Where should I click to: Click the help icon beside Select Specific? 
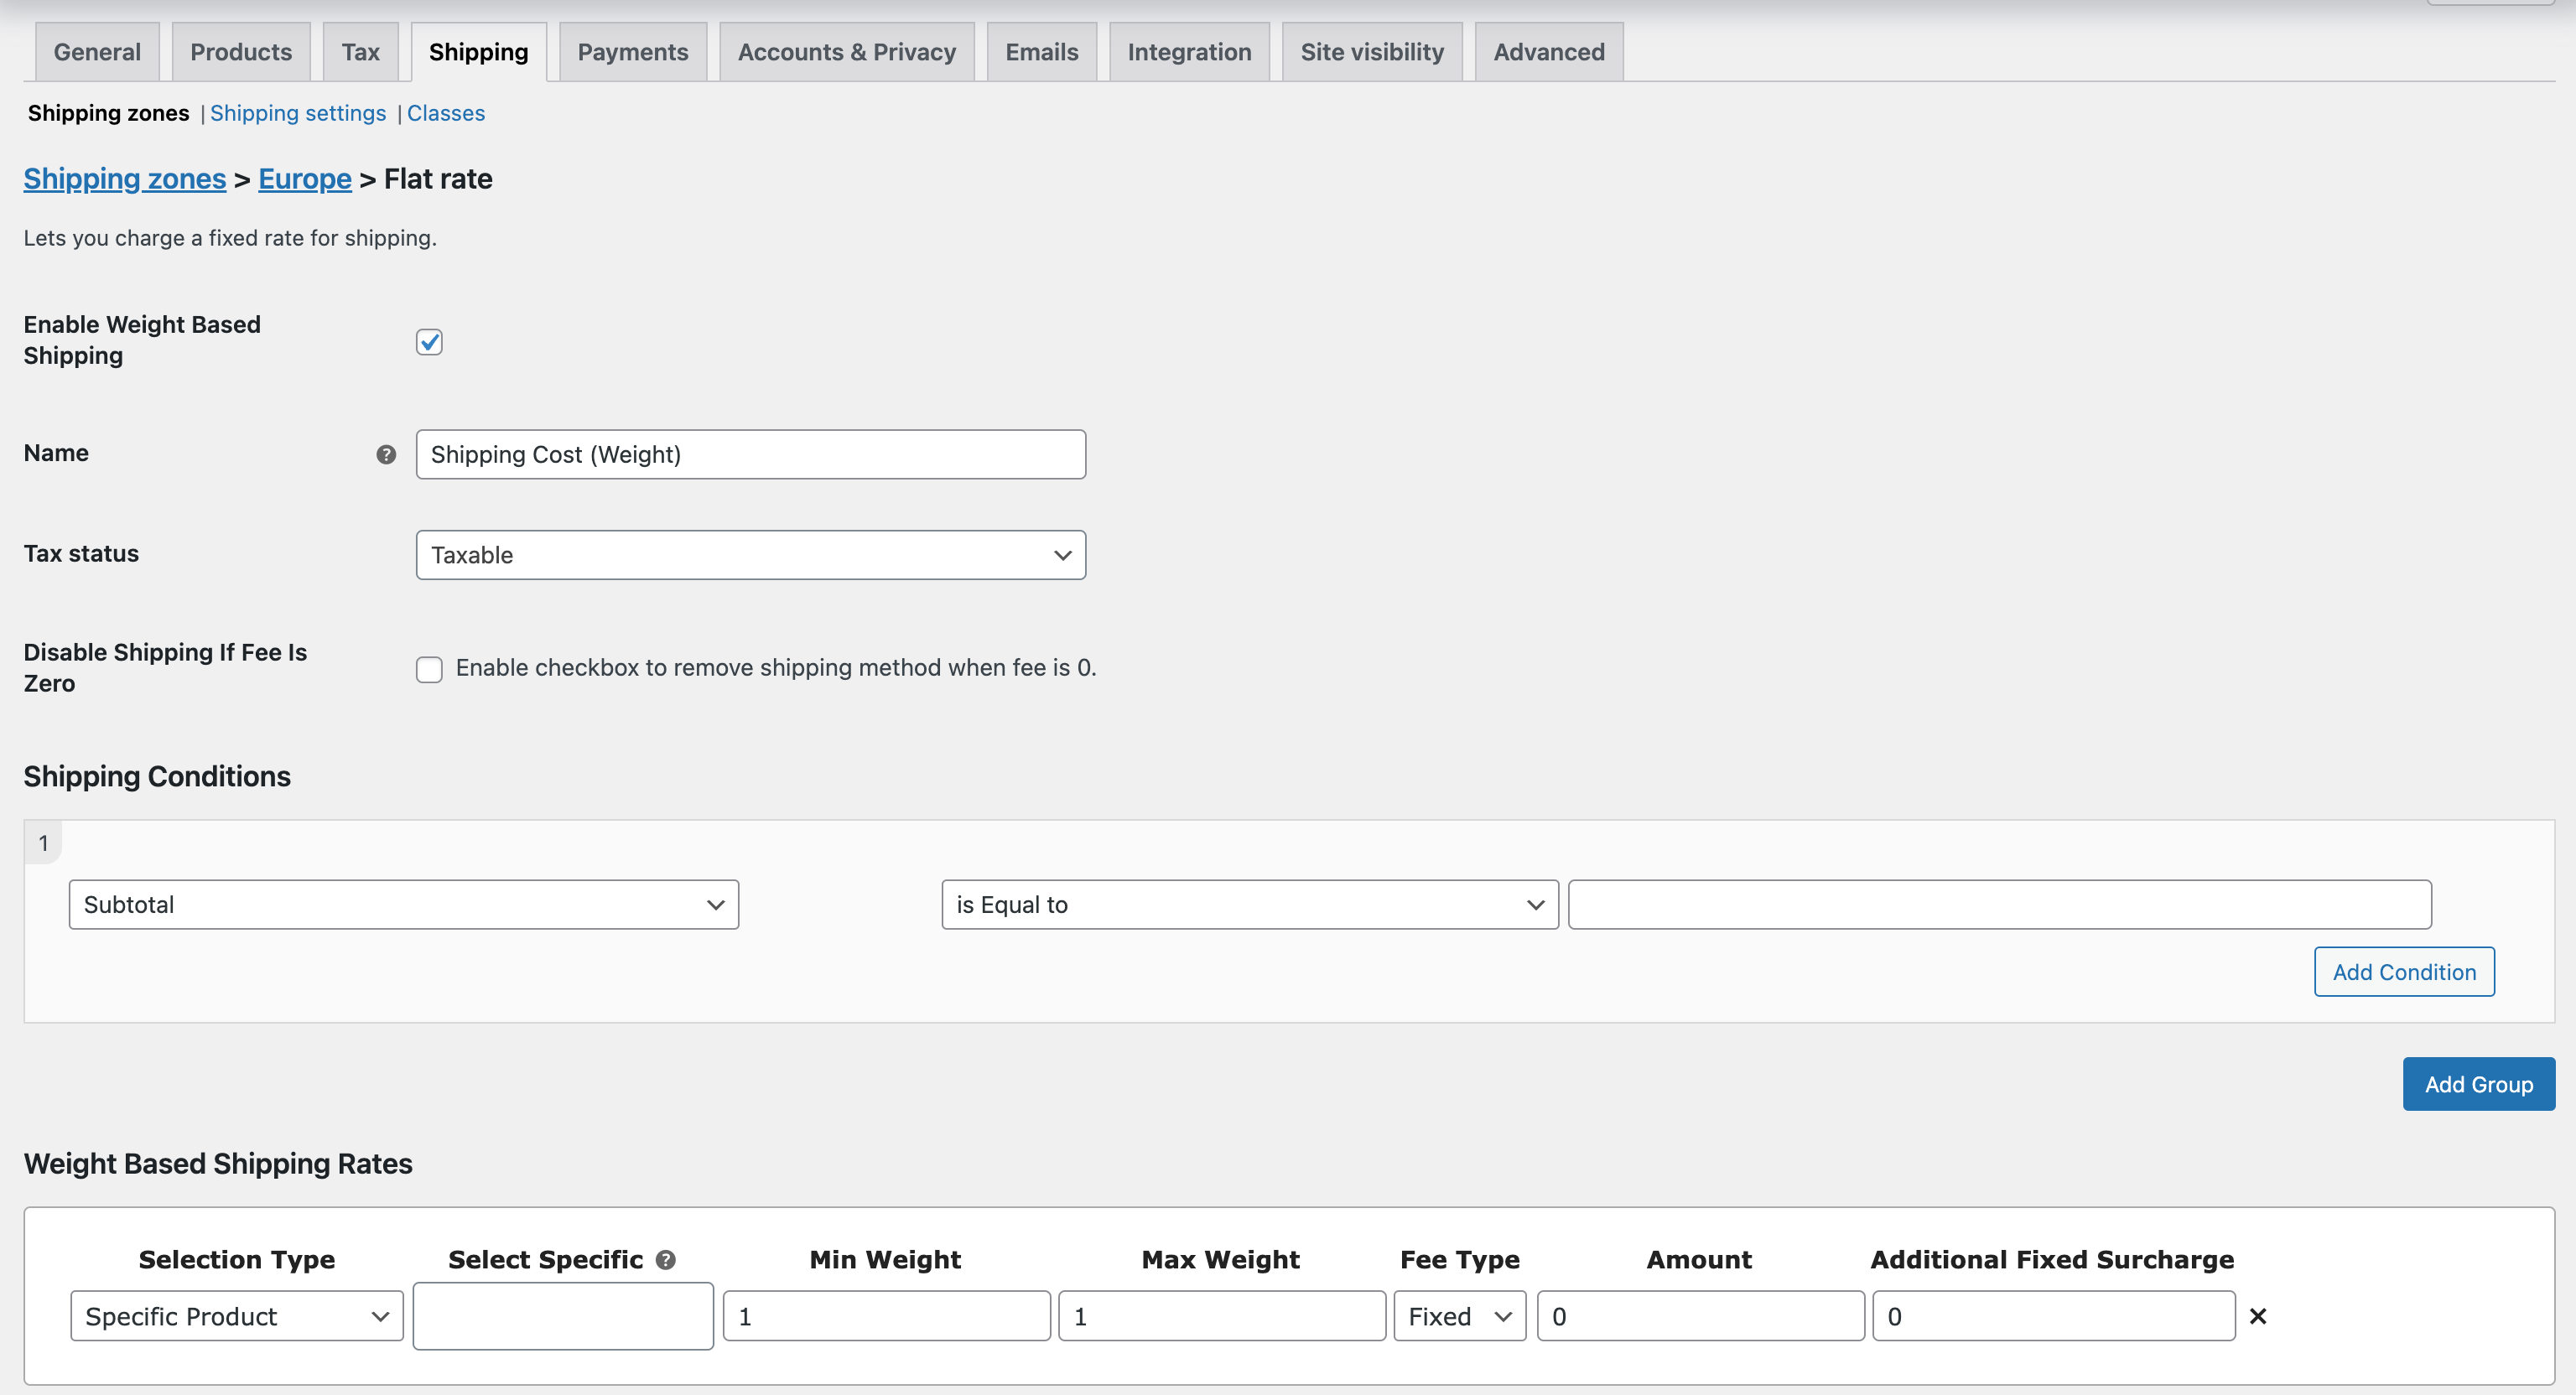(x=666, y=1259)
